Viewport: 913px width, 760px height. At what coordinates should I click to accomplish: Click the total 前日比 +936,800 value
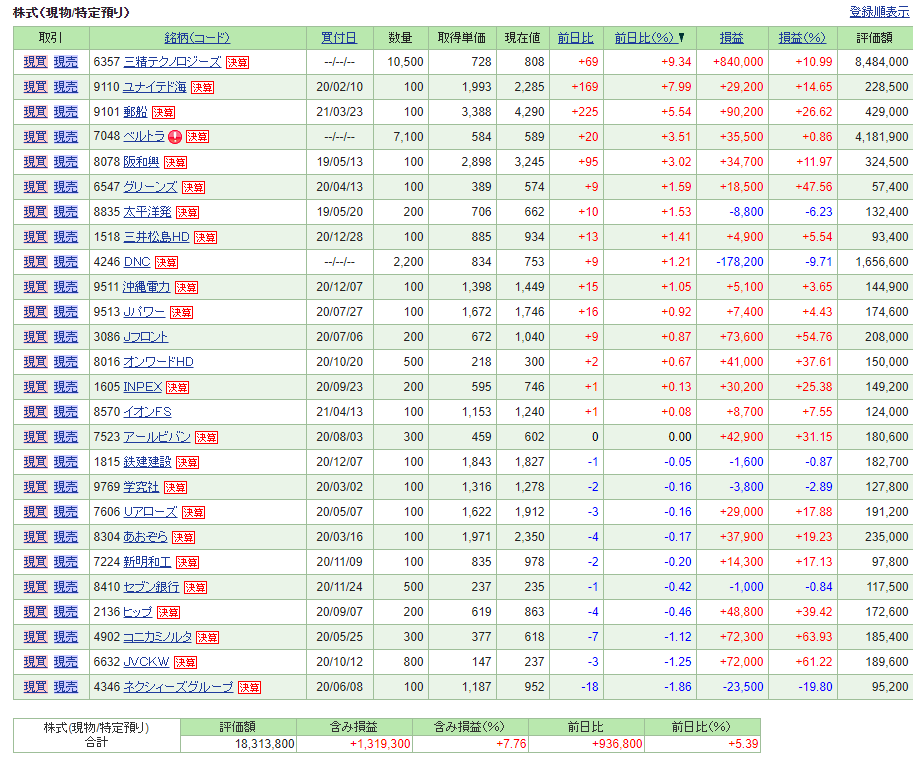pos(617,744)
